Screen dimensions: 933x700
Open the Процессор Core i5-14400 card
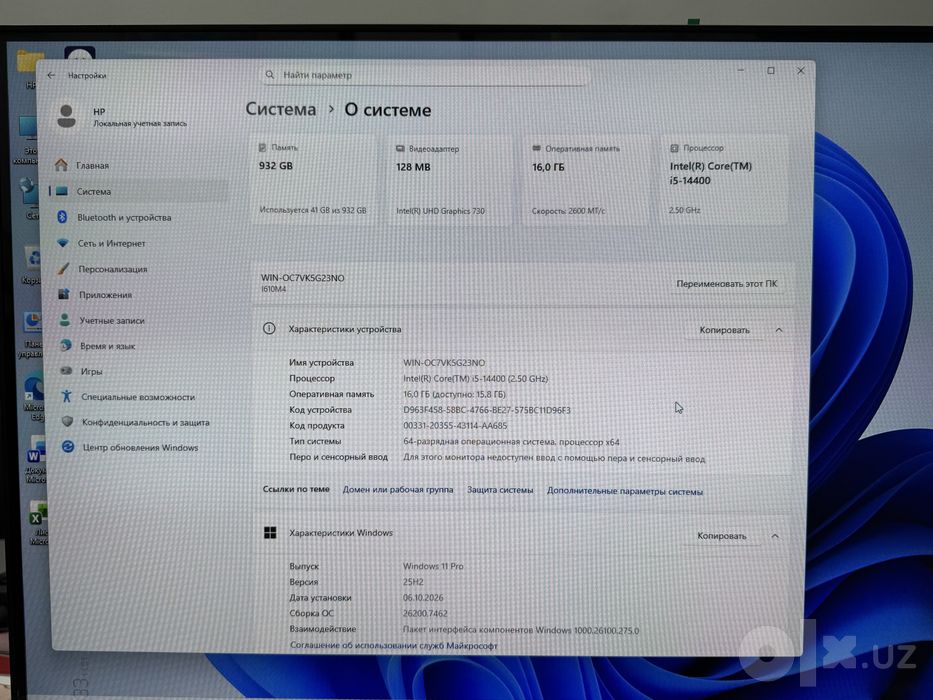pyautogui.click(x=724, y=180)
